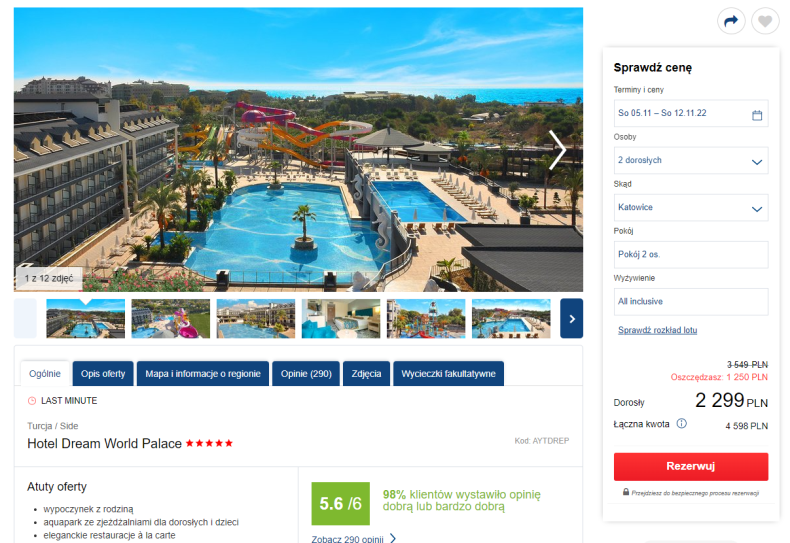The height and width of the screenshot is (543, 790).
Task: Open the Sprawdź rozkład lotu link
Action: (x=657, y=330)
